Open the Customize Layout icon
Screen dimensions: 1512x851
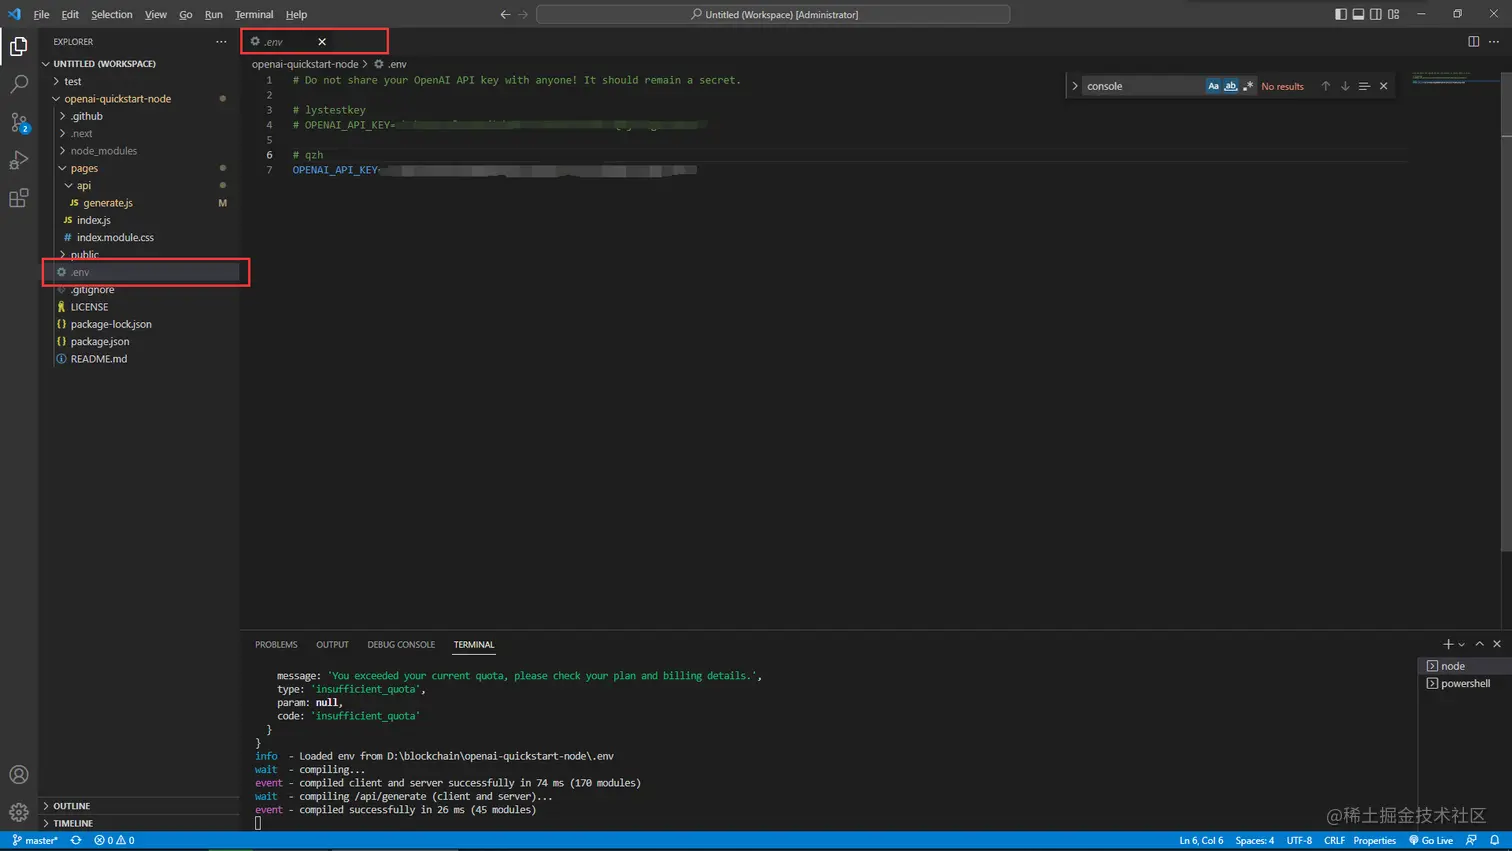coord(1394,14)
